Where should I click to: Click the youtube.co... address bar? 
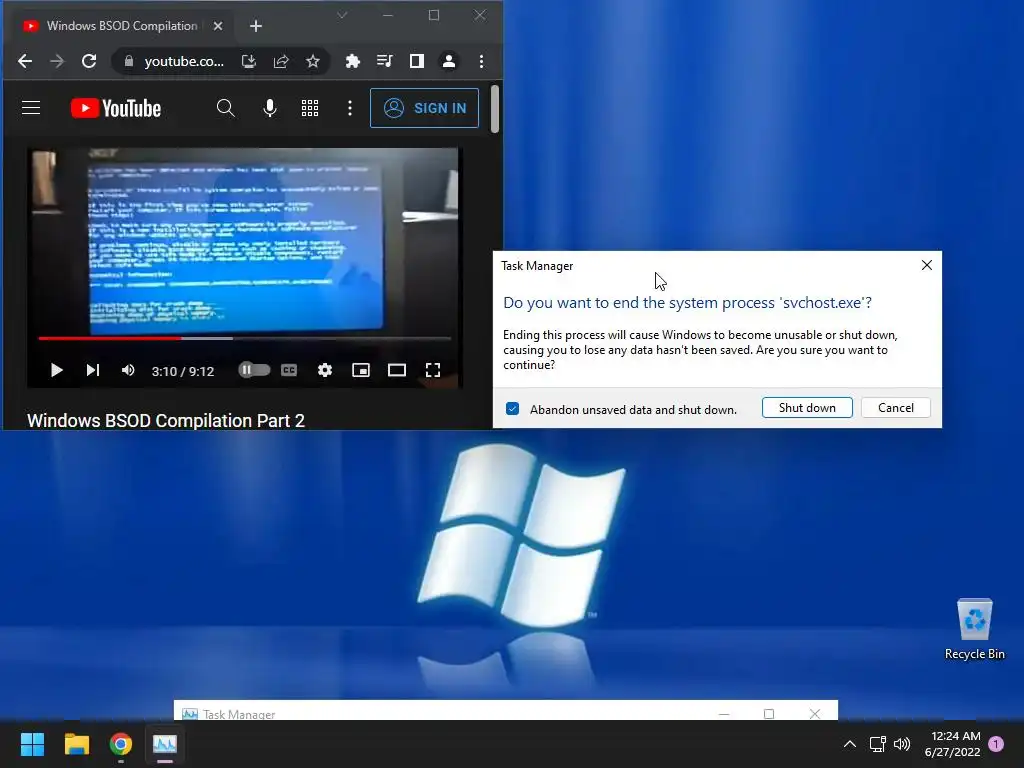tap(184, 61)
